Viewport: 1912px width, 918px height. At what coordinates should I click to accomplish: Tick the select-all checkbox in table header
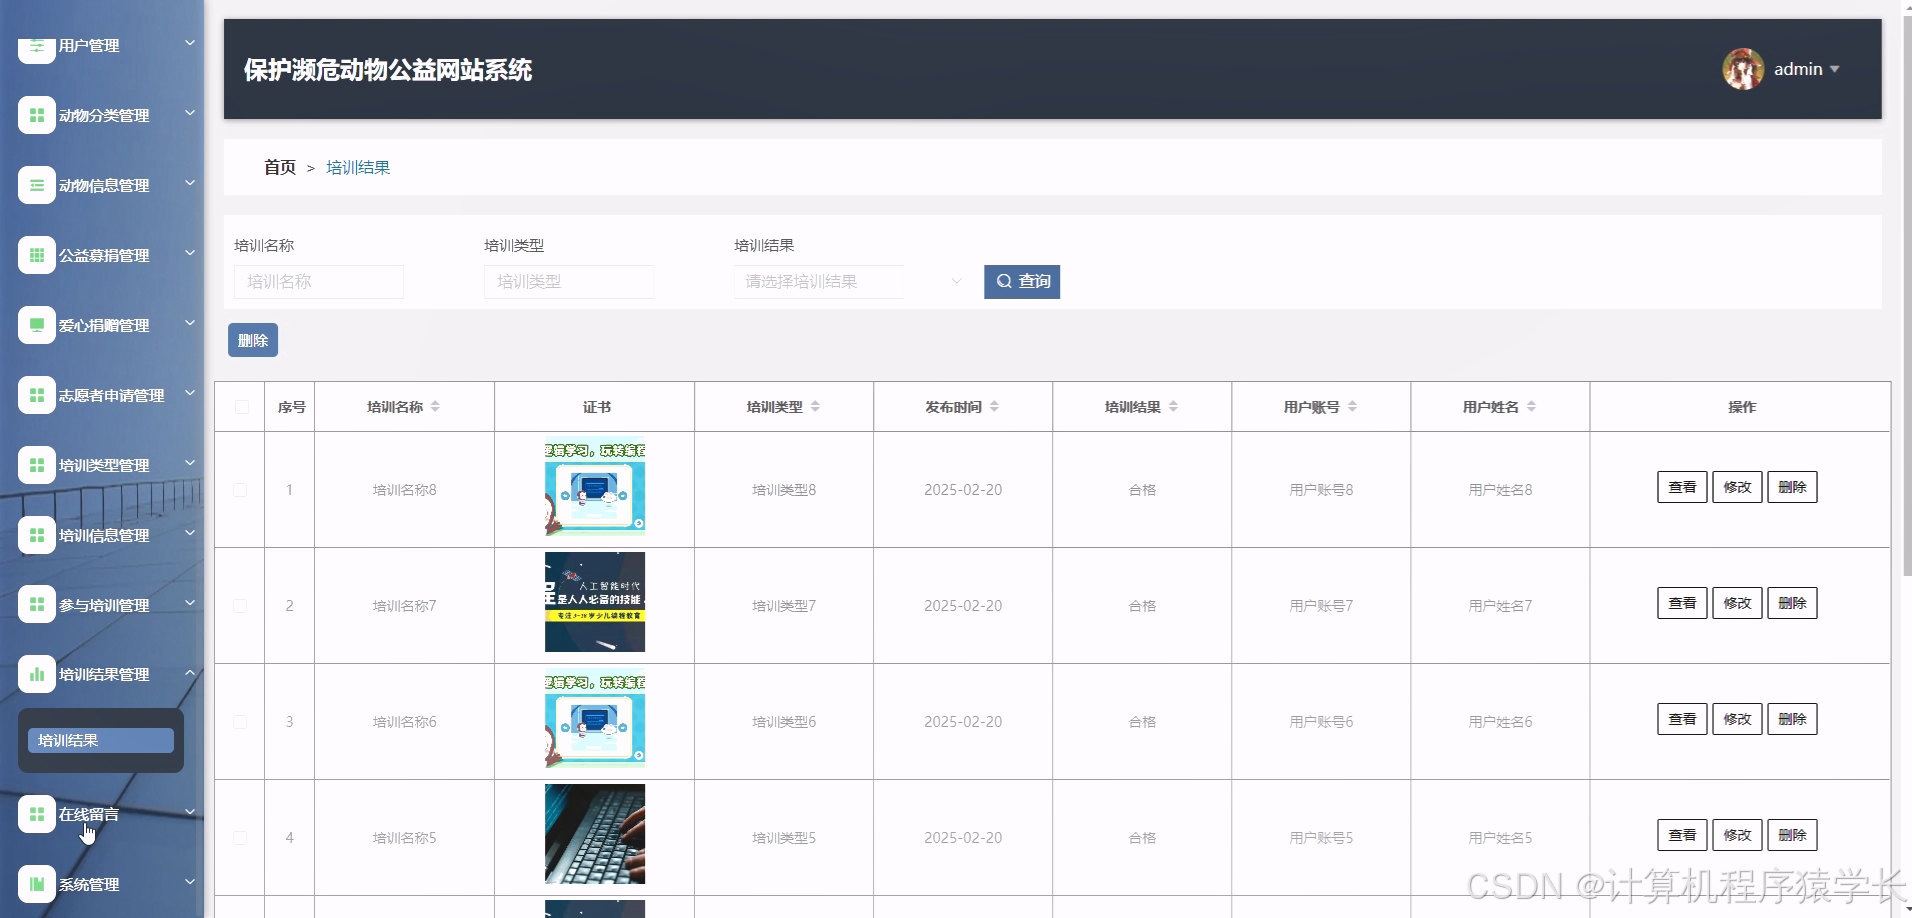pos(241,407)
